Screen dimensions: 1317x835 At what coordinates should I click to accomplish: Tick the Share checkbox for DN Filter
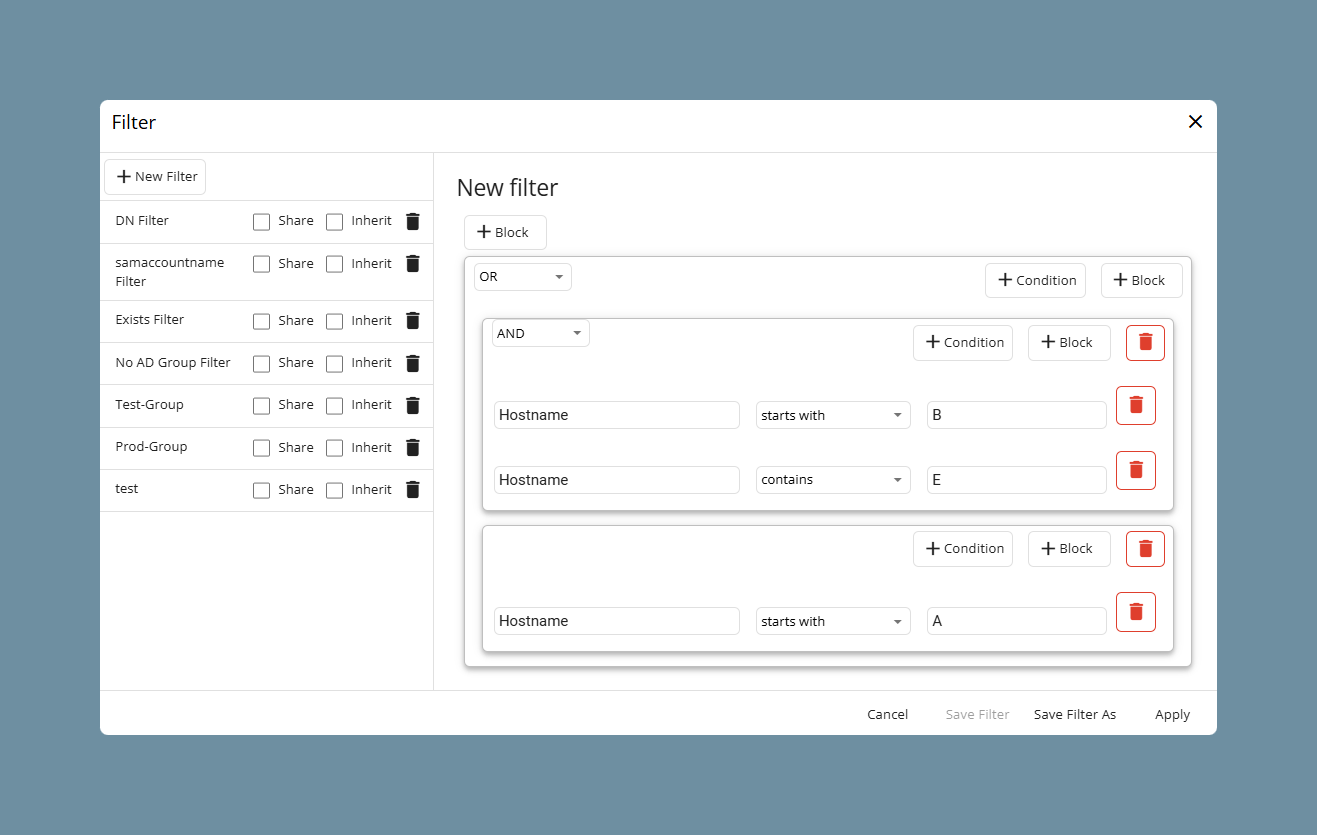click(x=261, y=221)
